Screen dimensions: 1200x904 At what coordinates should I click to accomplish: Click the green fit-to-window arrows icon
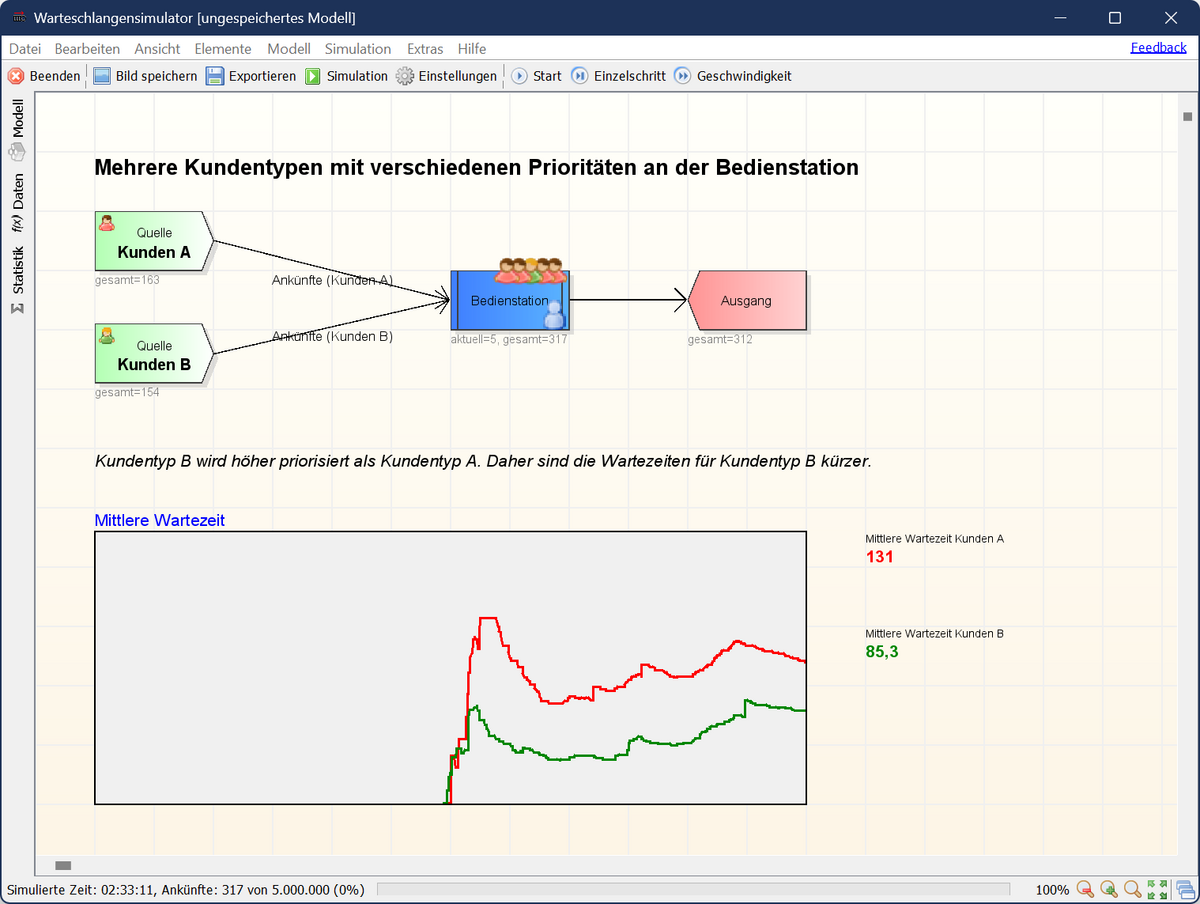point(1158,889)
